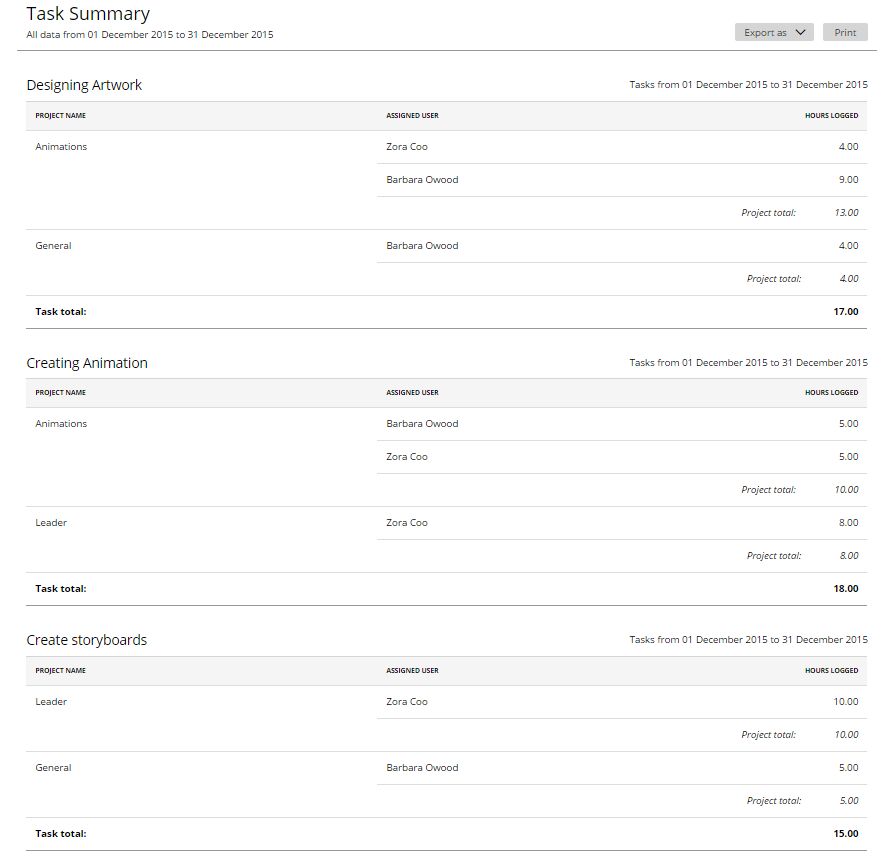Click the Export as chevron arrow
The image size is (896, 861).
pyautogui.click(x=801, y=33)
